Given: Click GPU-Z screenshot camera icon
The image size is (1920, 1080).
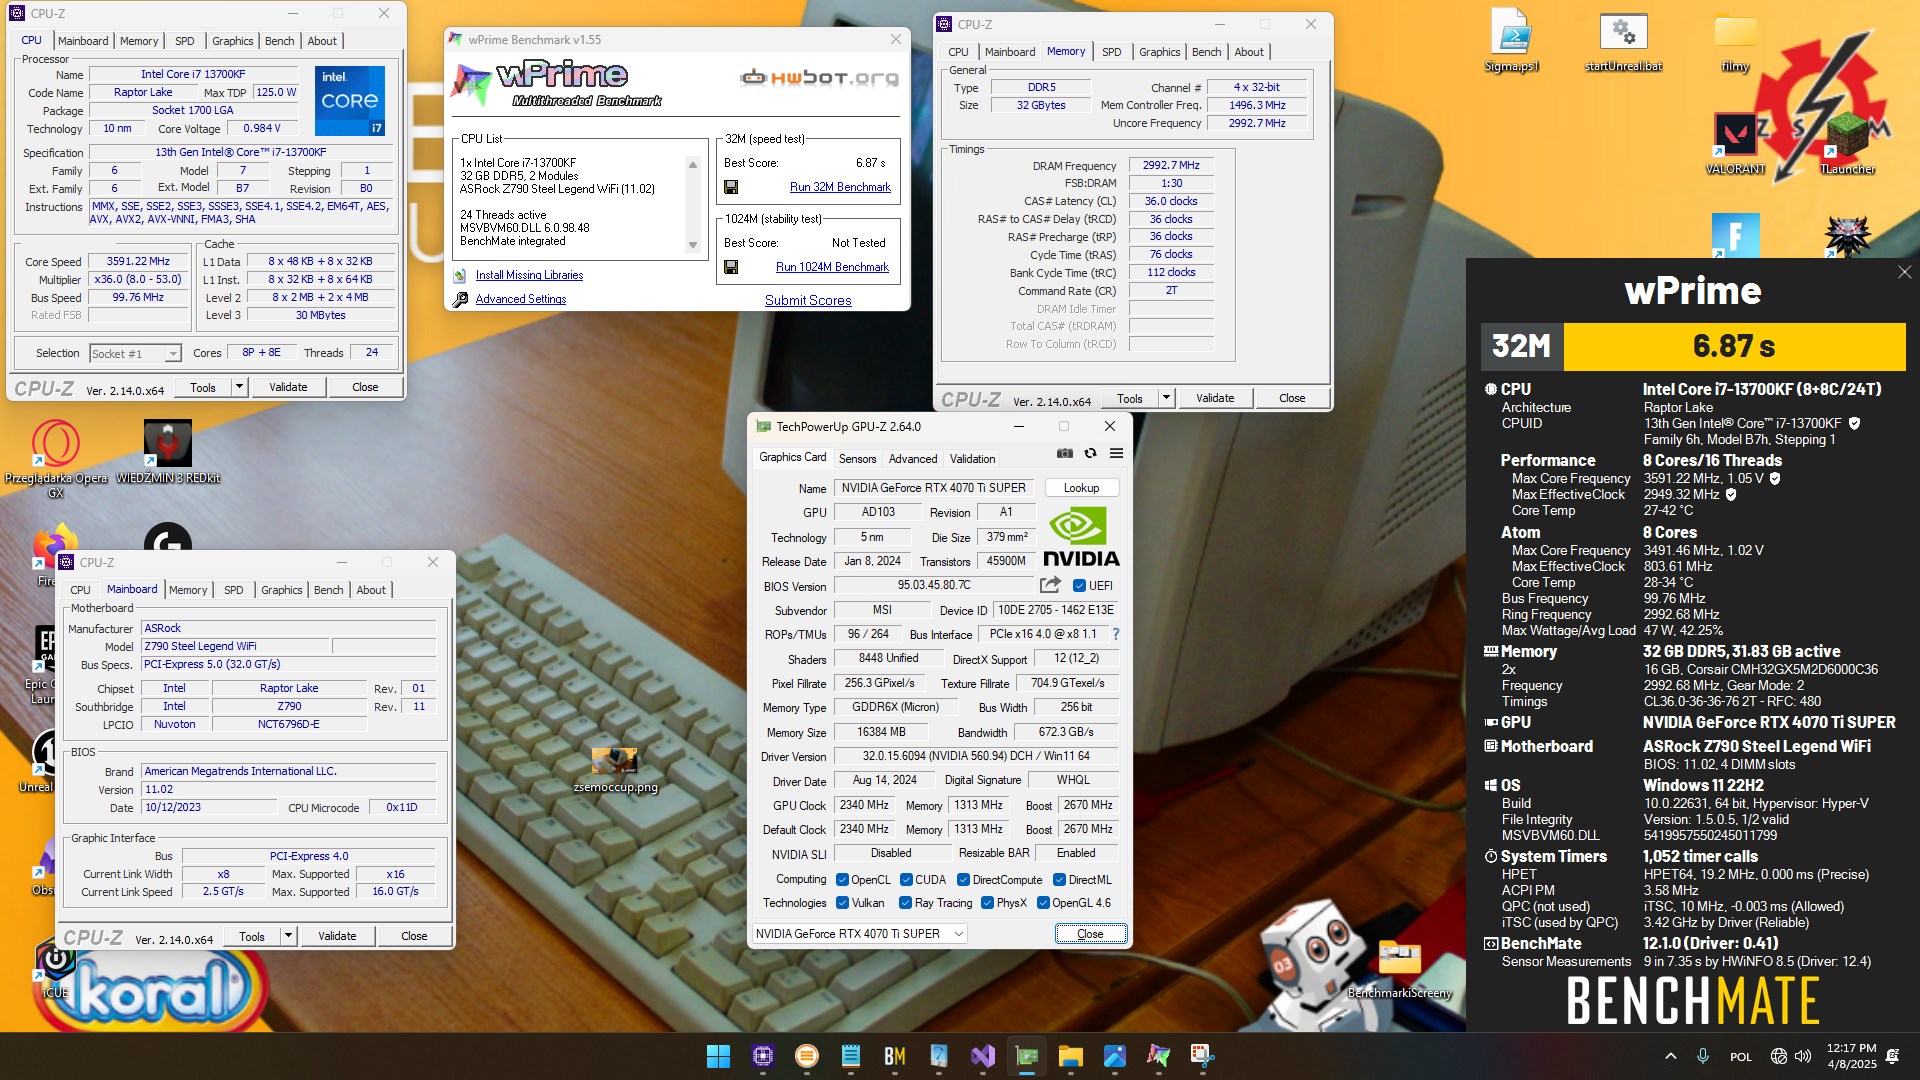Looking at the screenshot, I should (1065, 453).
